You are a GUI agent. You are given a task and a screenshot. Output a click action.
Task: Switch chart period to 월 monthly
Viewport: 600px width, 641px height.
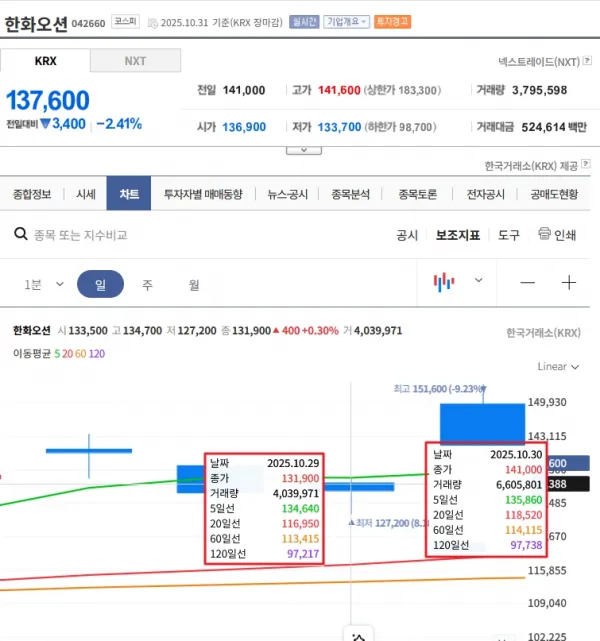194,284
